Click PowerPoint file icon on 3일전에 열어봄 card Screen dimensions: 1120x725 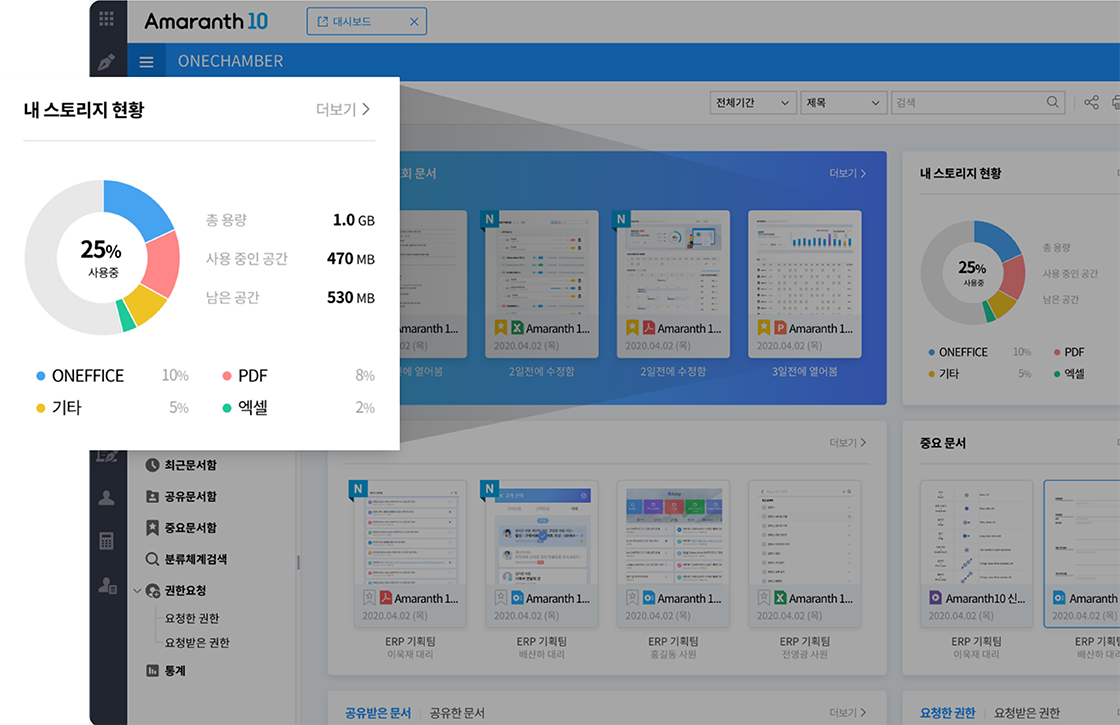(780, 328)
